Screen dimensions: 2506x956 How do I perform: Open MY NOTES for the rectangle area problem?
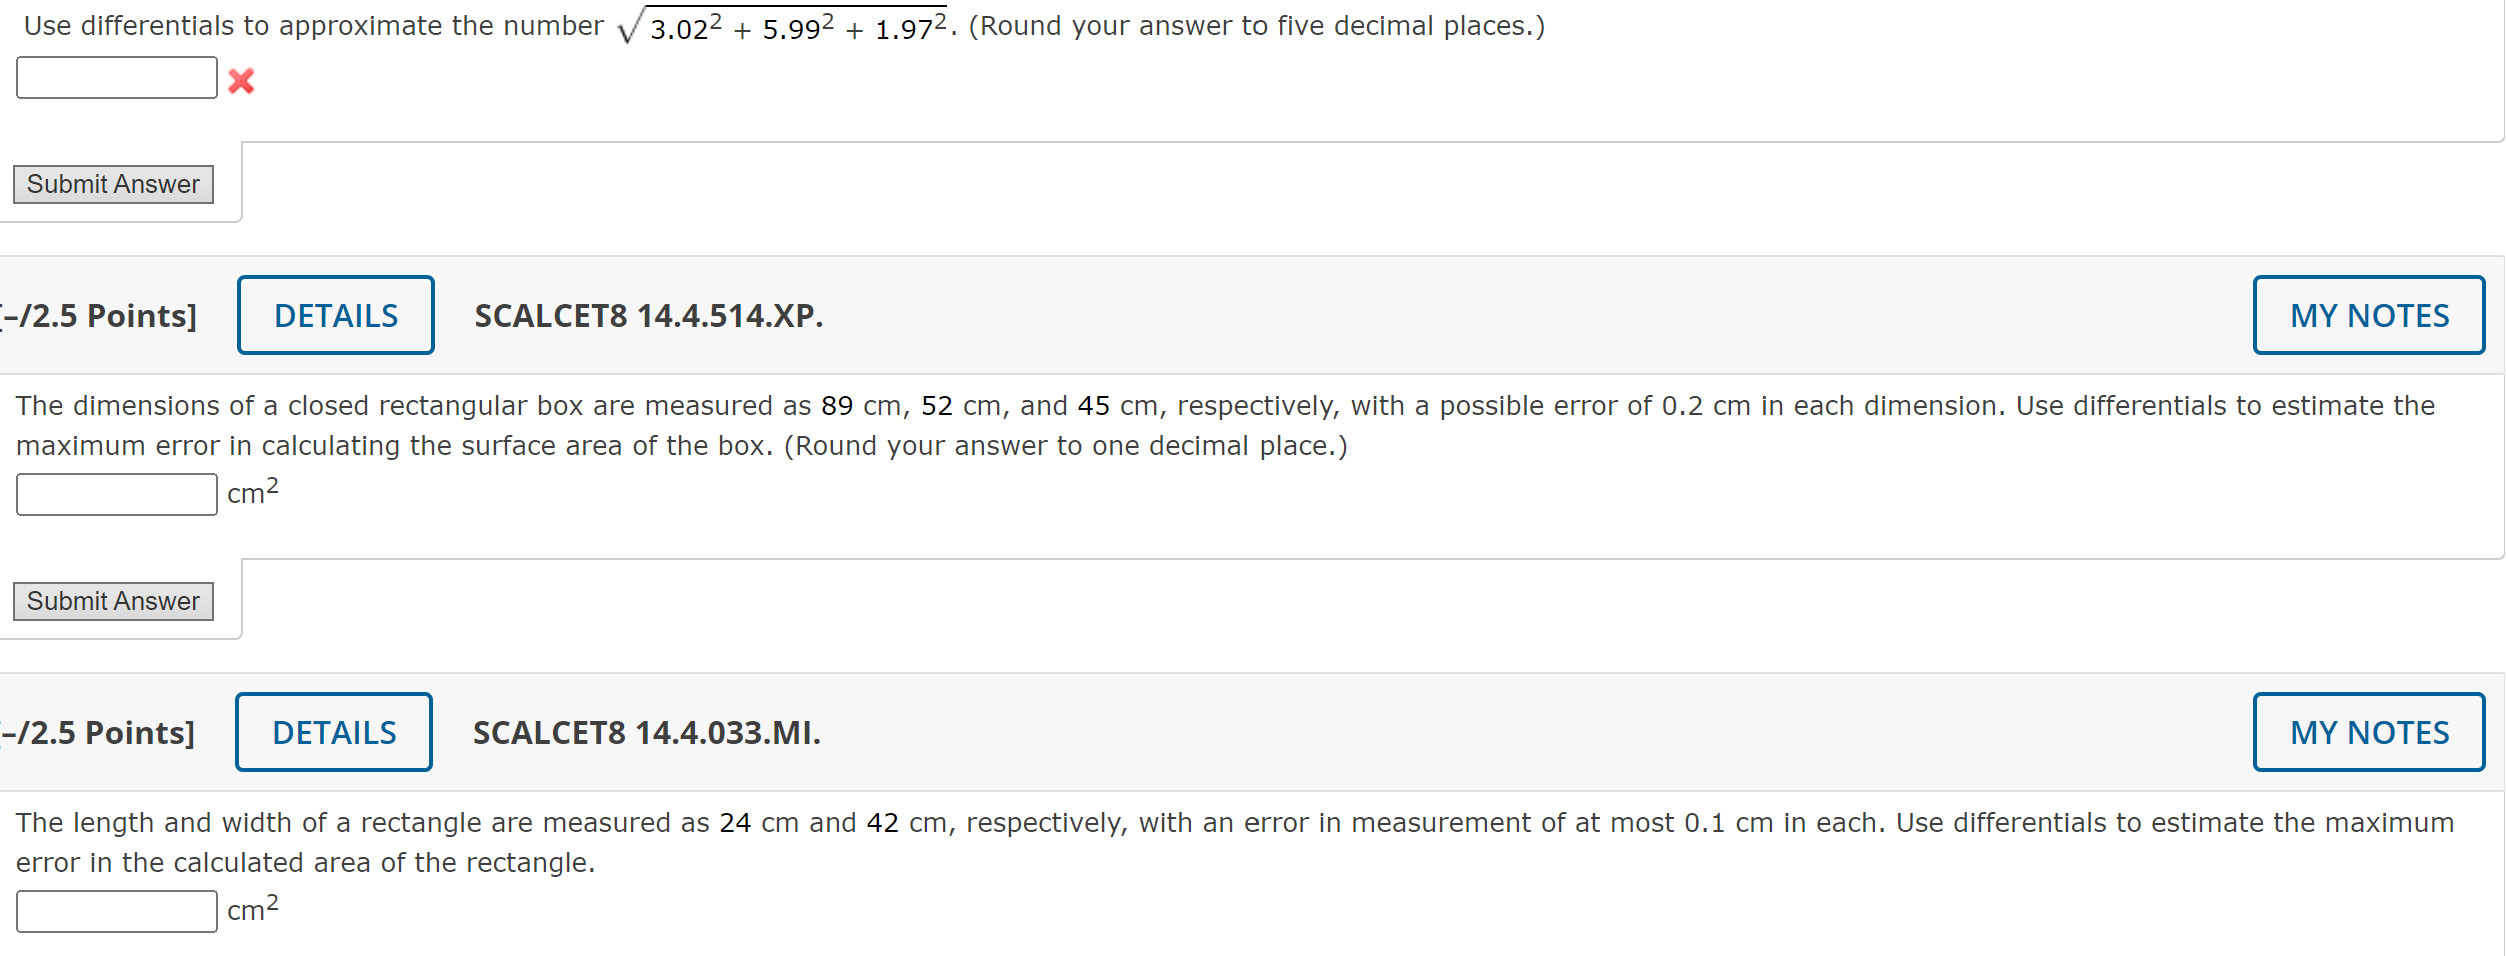click(2369, 731)
